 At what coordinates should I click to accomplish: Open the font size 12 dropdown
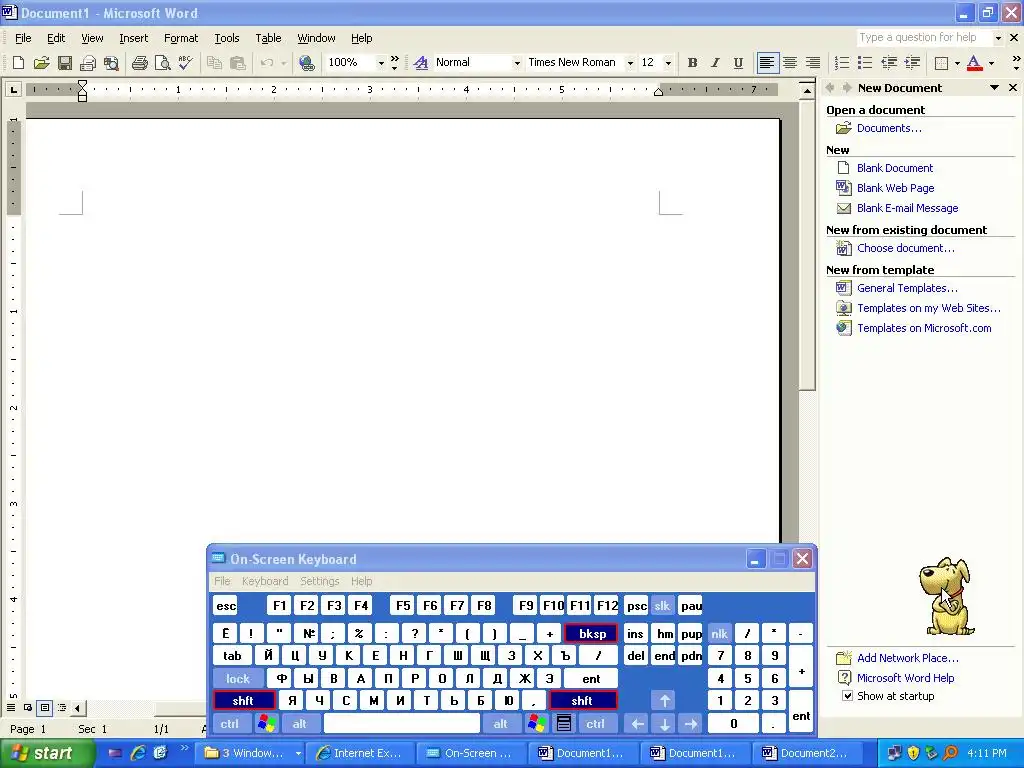[x=667, y=63]
